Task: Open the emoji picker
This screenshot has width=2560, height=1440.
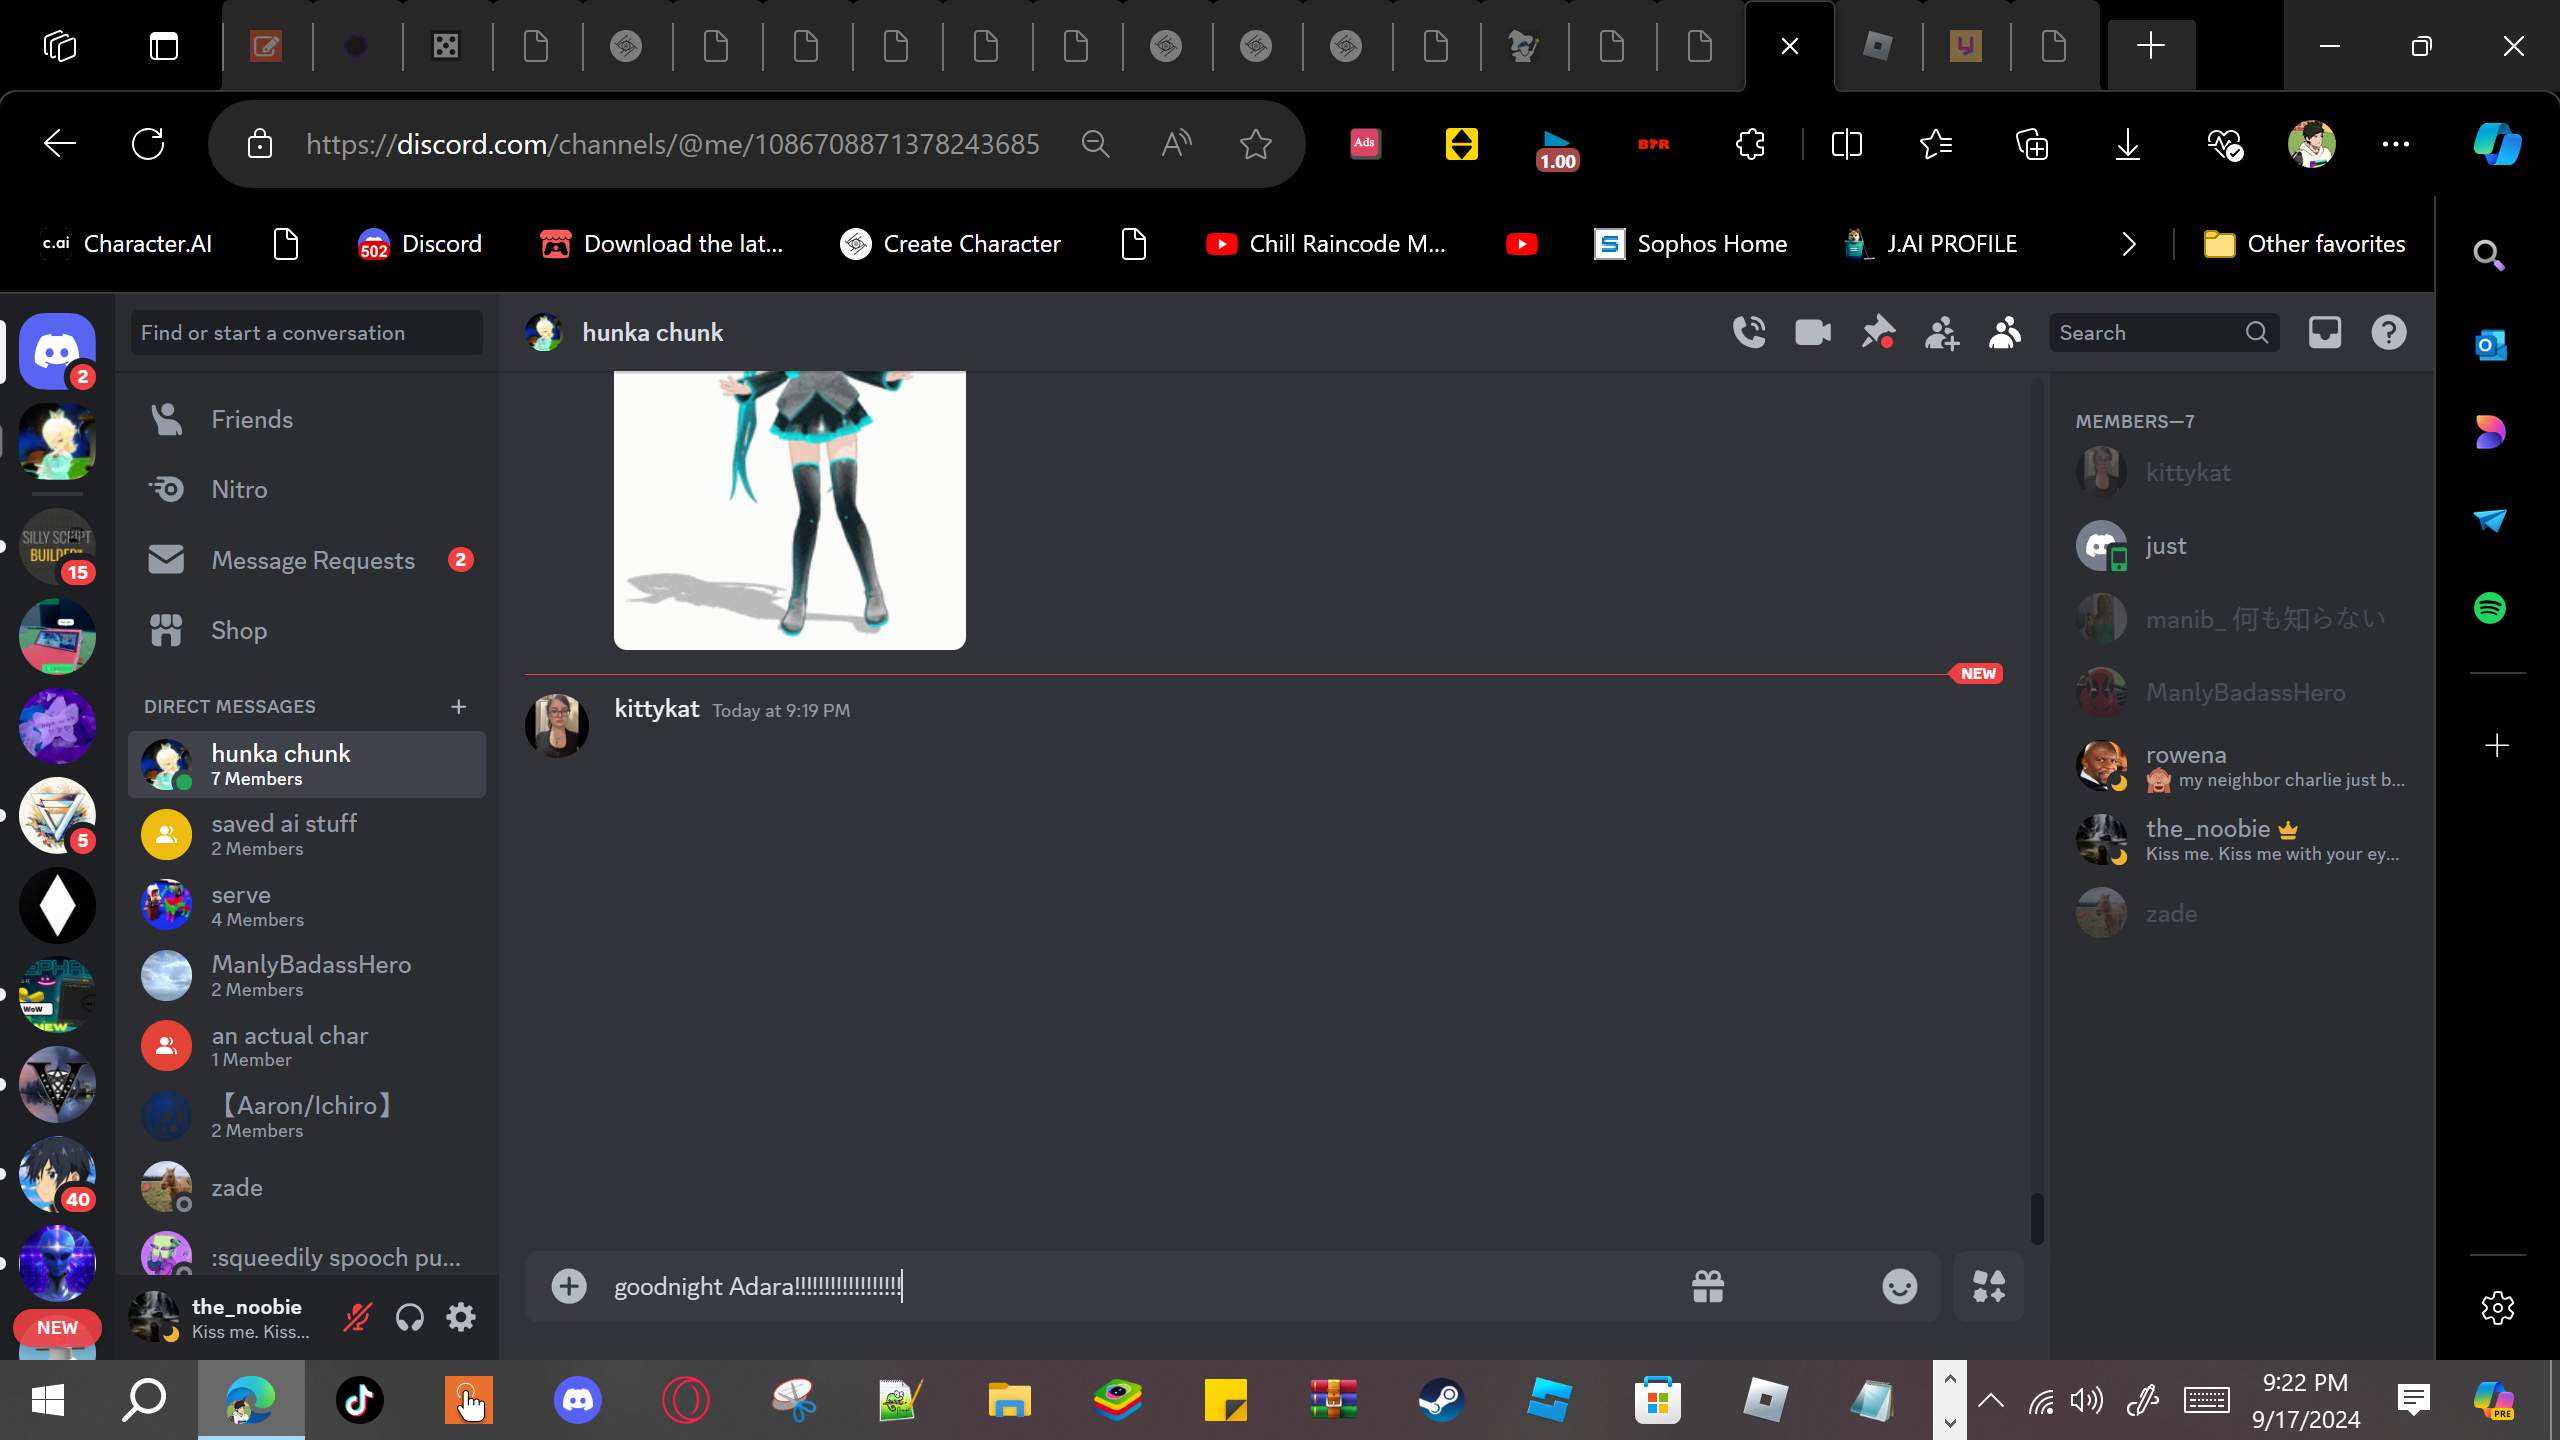Action: click(1899, 1286)
